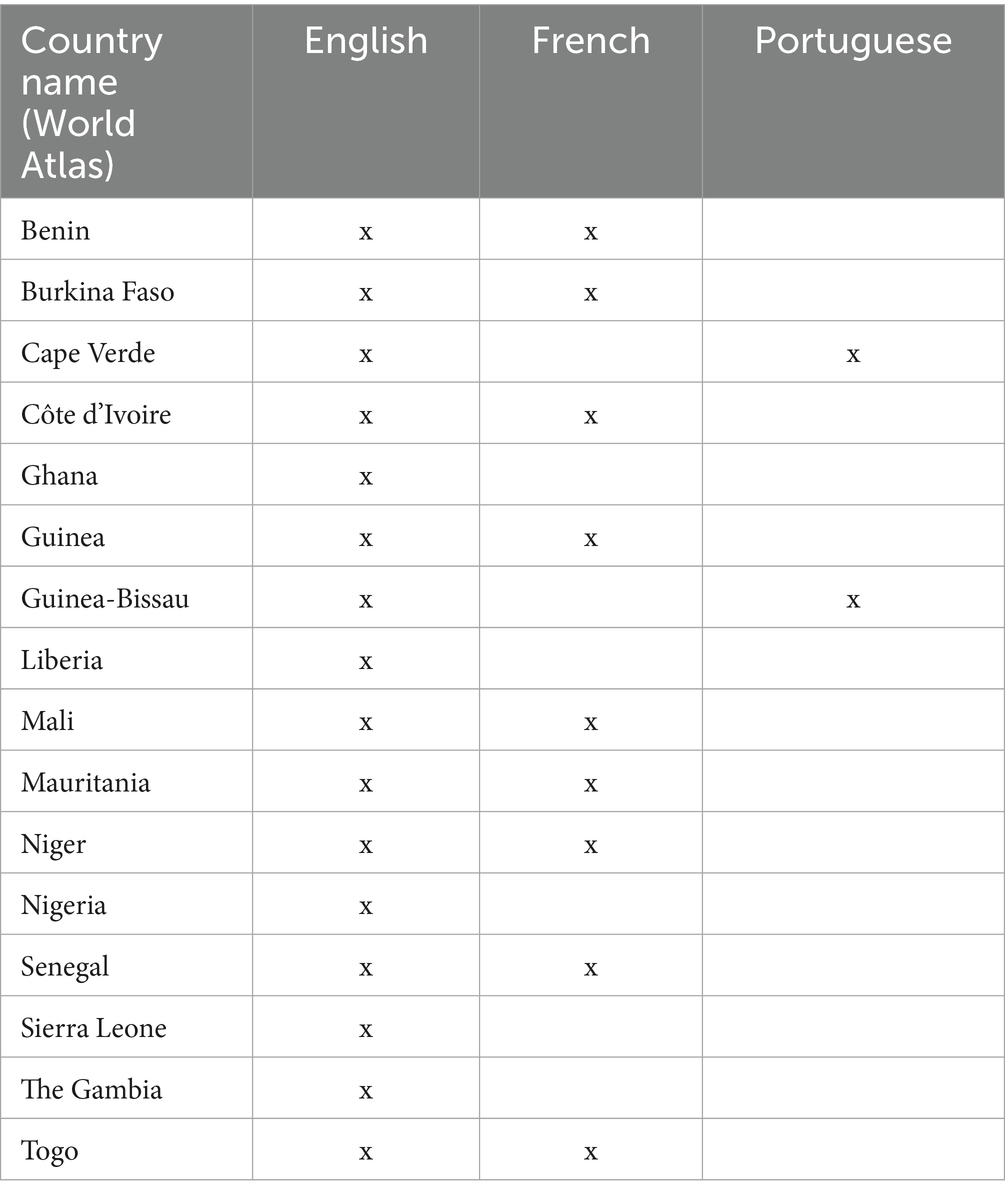Click the Benin country cell
Screen dimensions: 1005x1198
pyautogui.click(x=56, y=230)
